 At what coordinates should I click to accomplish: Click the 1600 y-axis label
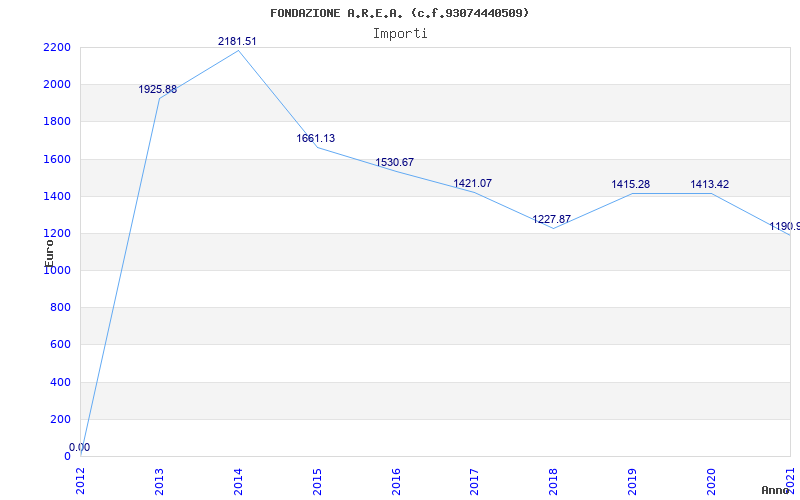click(57, 159)
